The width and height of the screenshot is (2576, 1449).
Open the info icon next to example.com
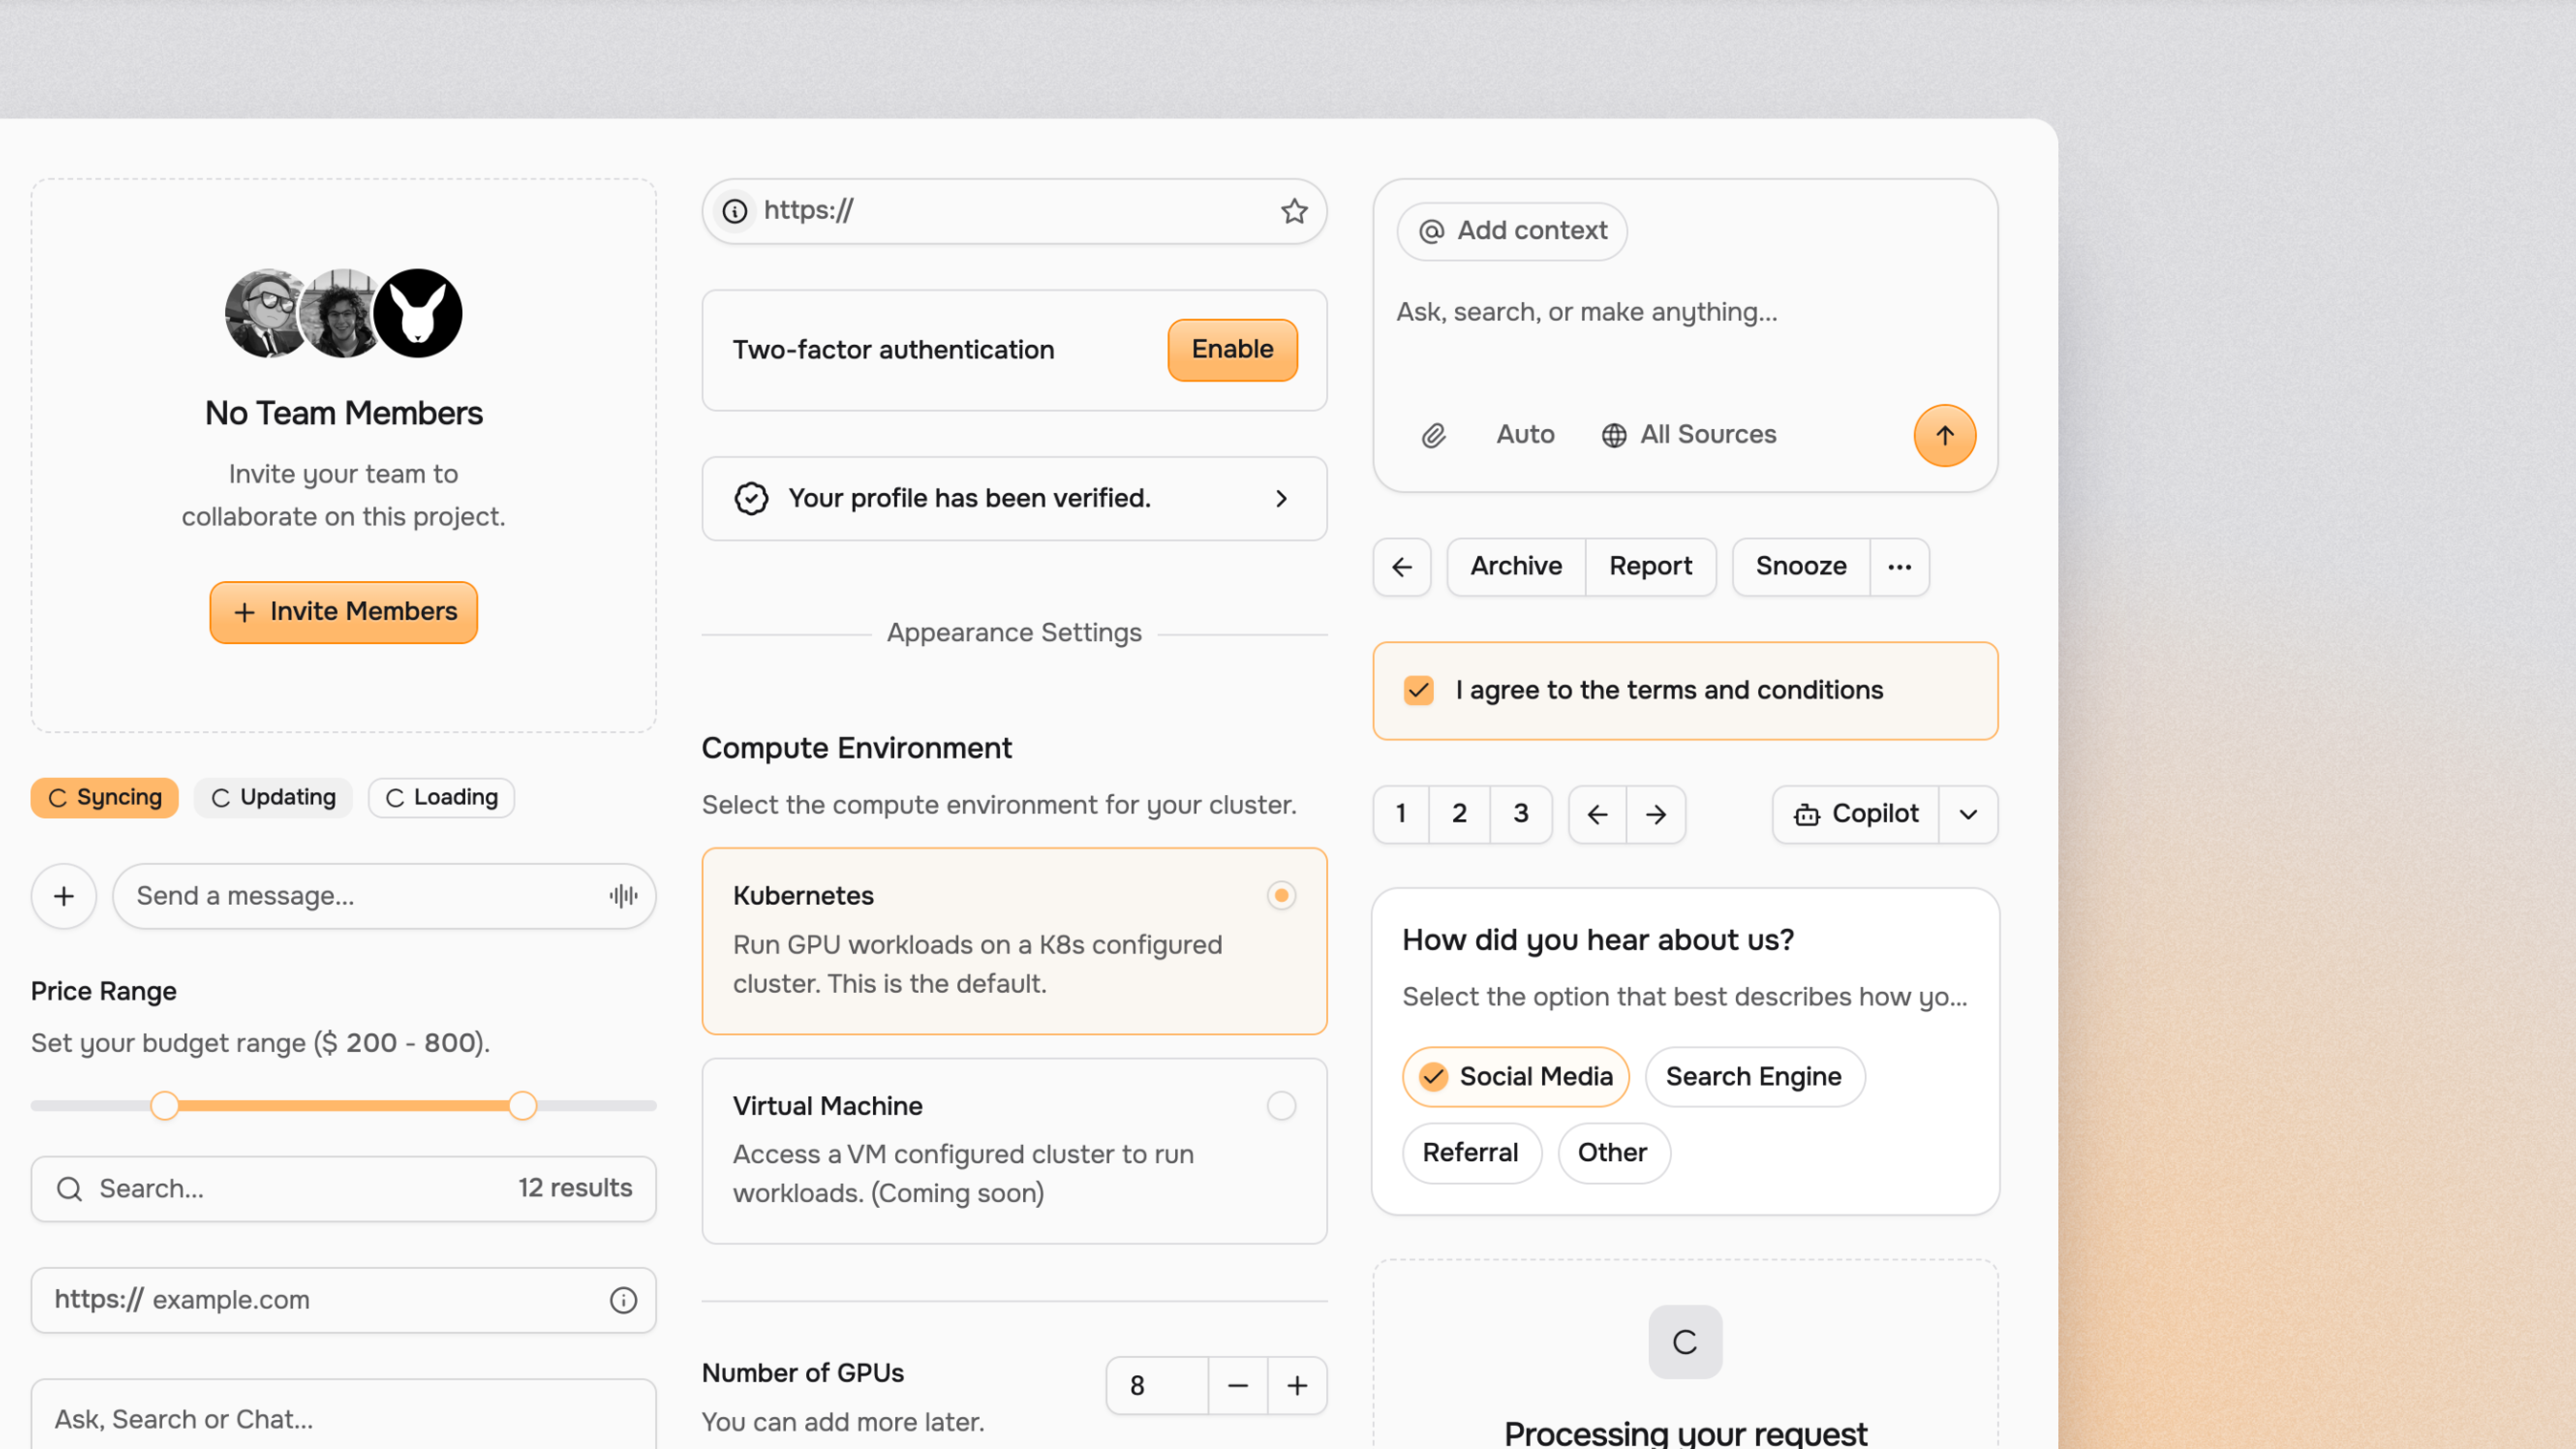(622, 1300)
